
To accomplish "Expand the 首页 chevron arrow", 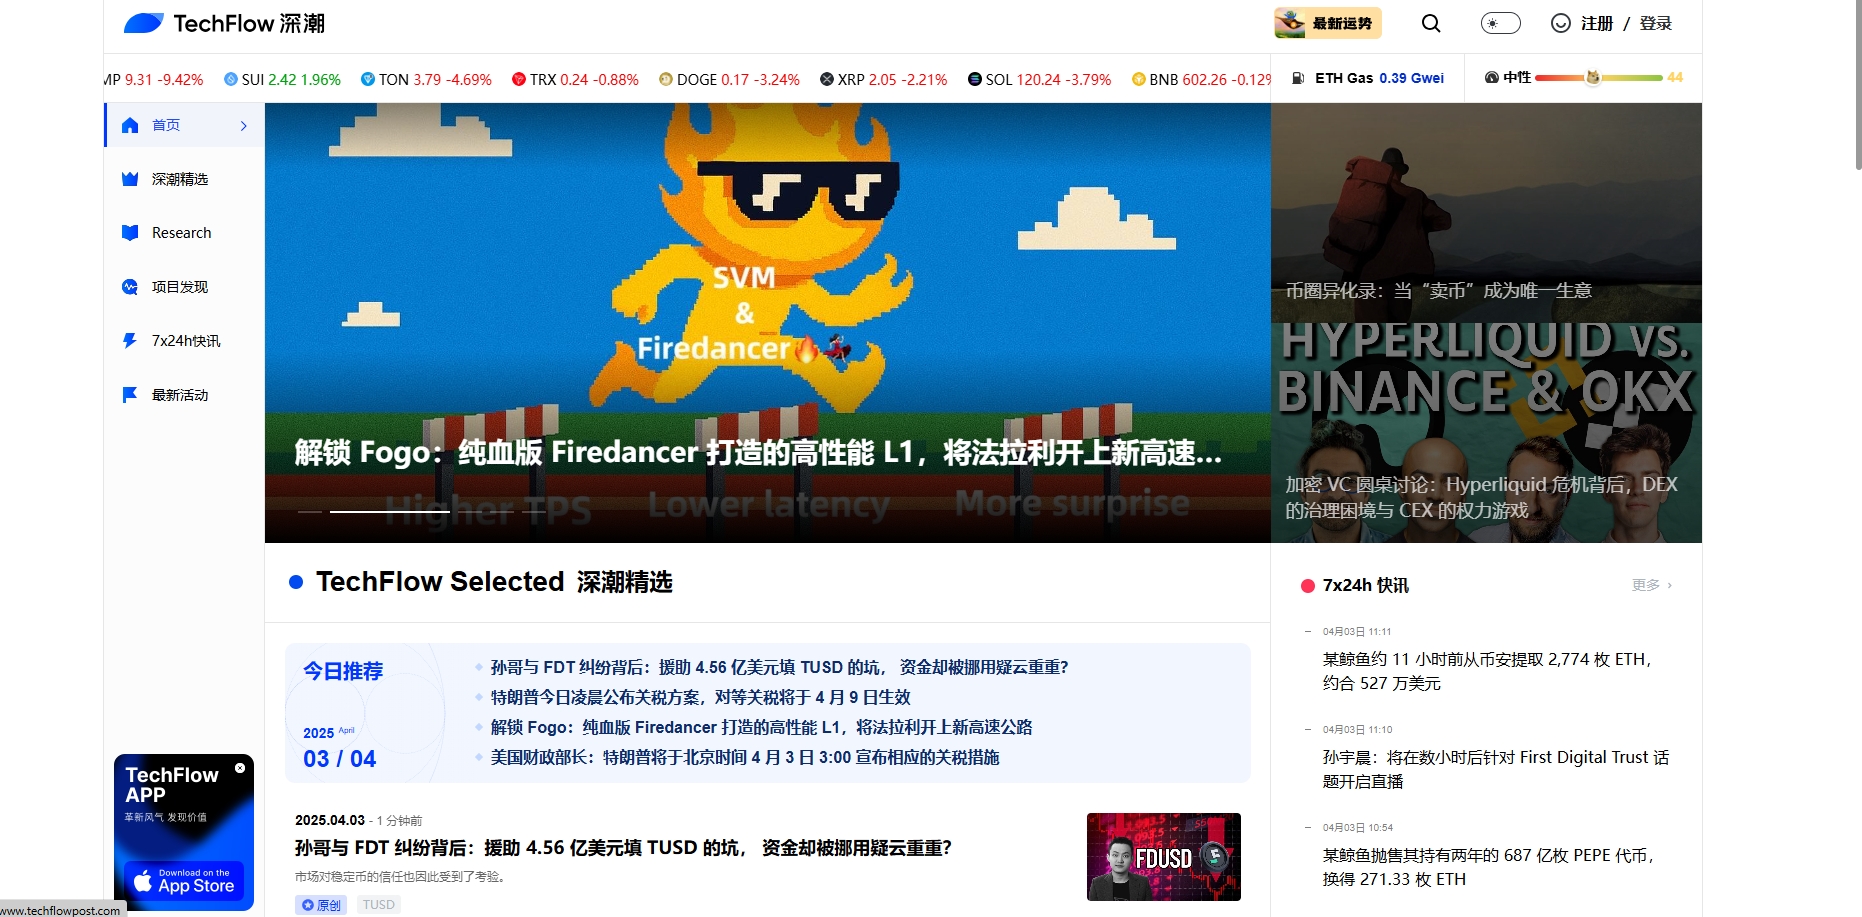I will pos(243,126).
